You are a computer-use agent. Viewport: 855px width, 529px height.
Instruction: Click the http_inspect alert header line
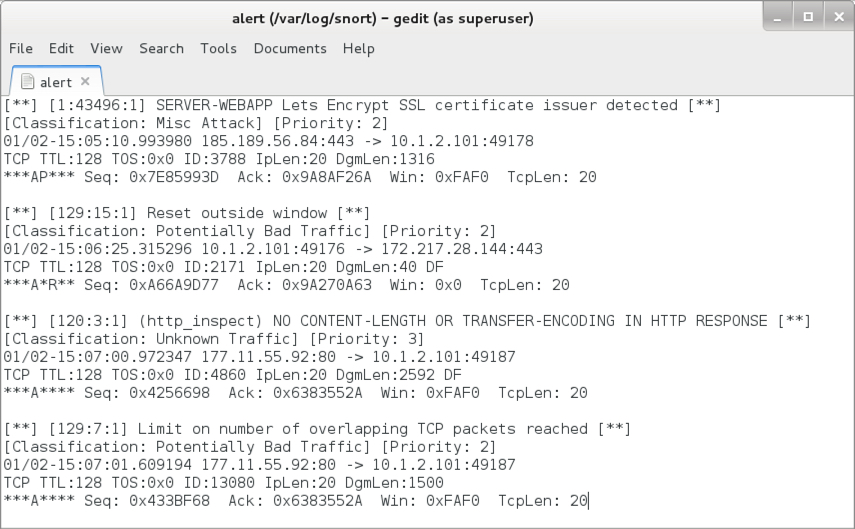click(x=407, y=321)
